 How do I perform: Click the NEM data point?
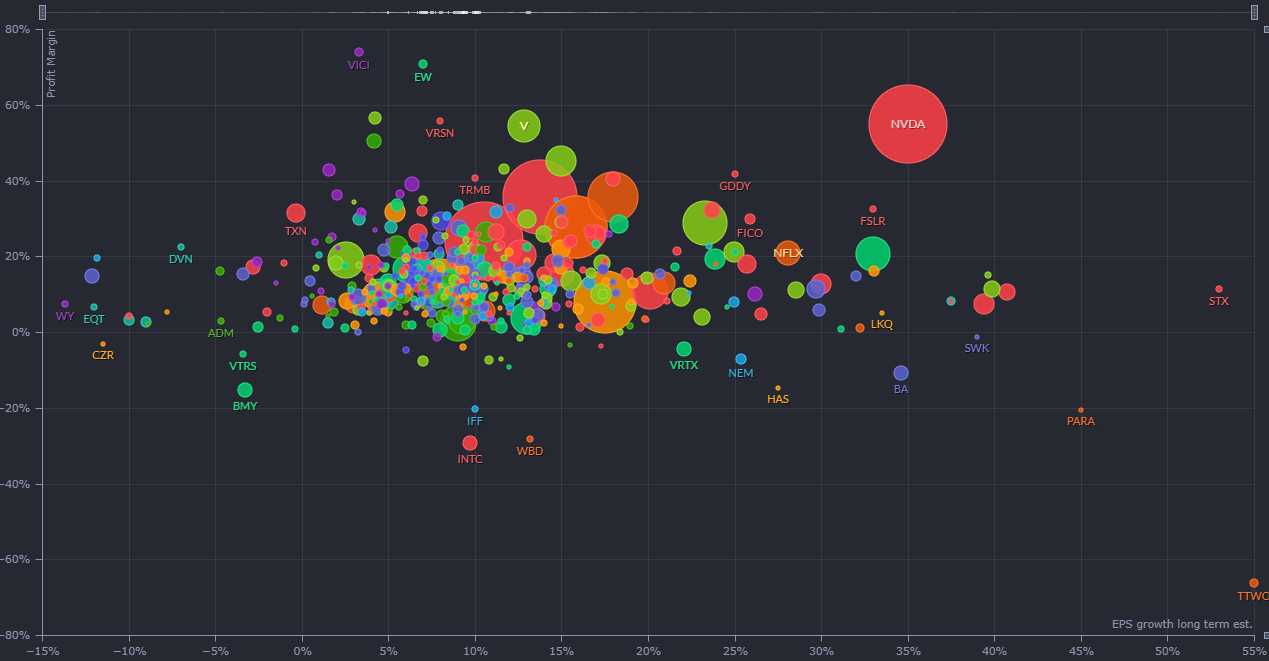(x=741, y=359)
